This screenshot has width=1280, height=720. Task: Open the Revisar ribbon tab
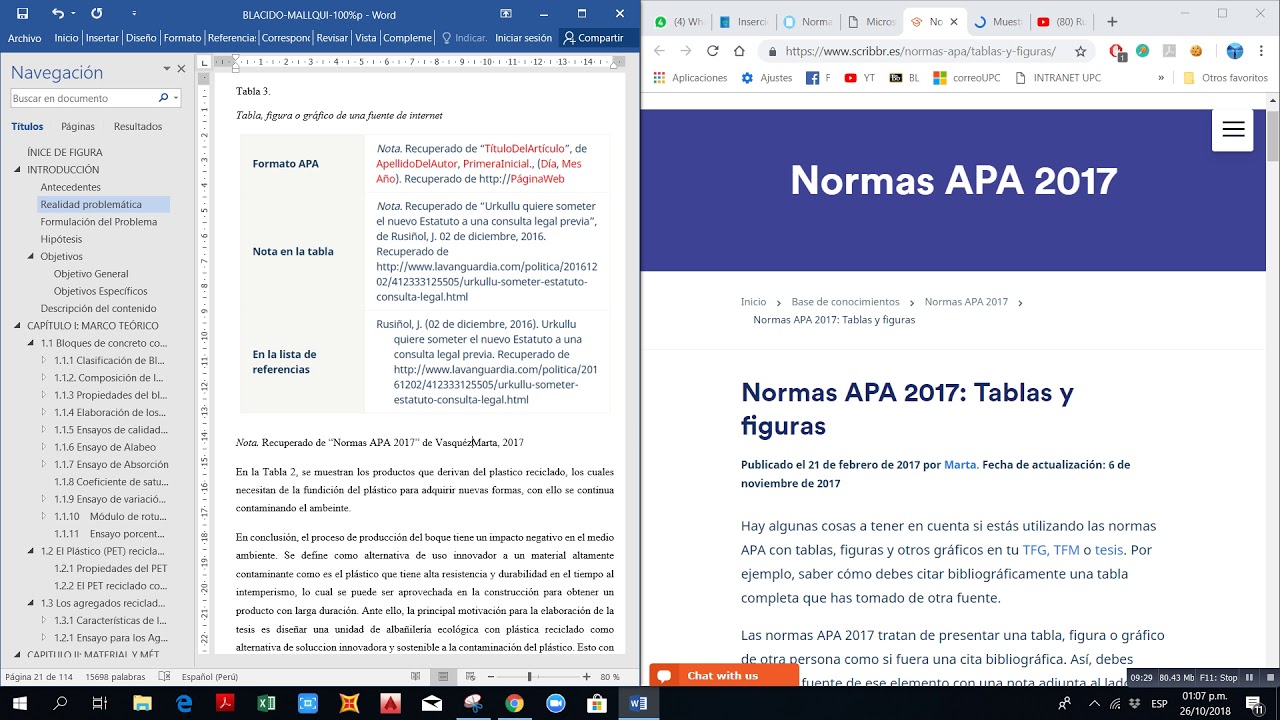[332, 38]
